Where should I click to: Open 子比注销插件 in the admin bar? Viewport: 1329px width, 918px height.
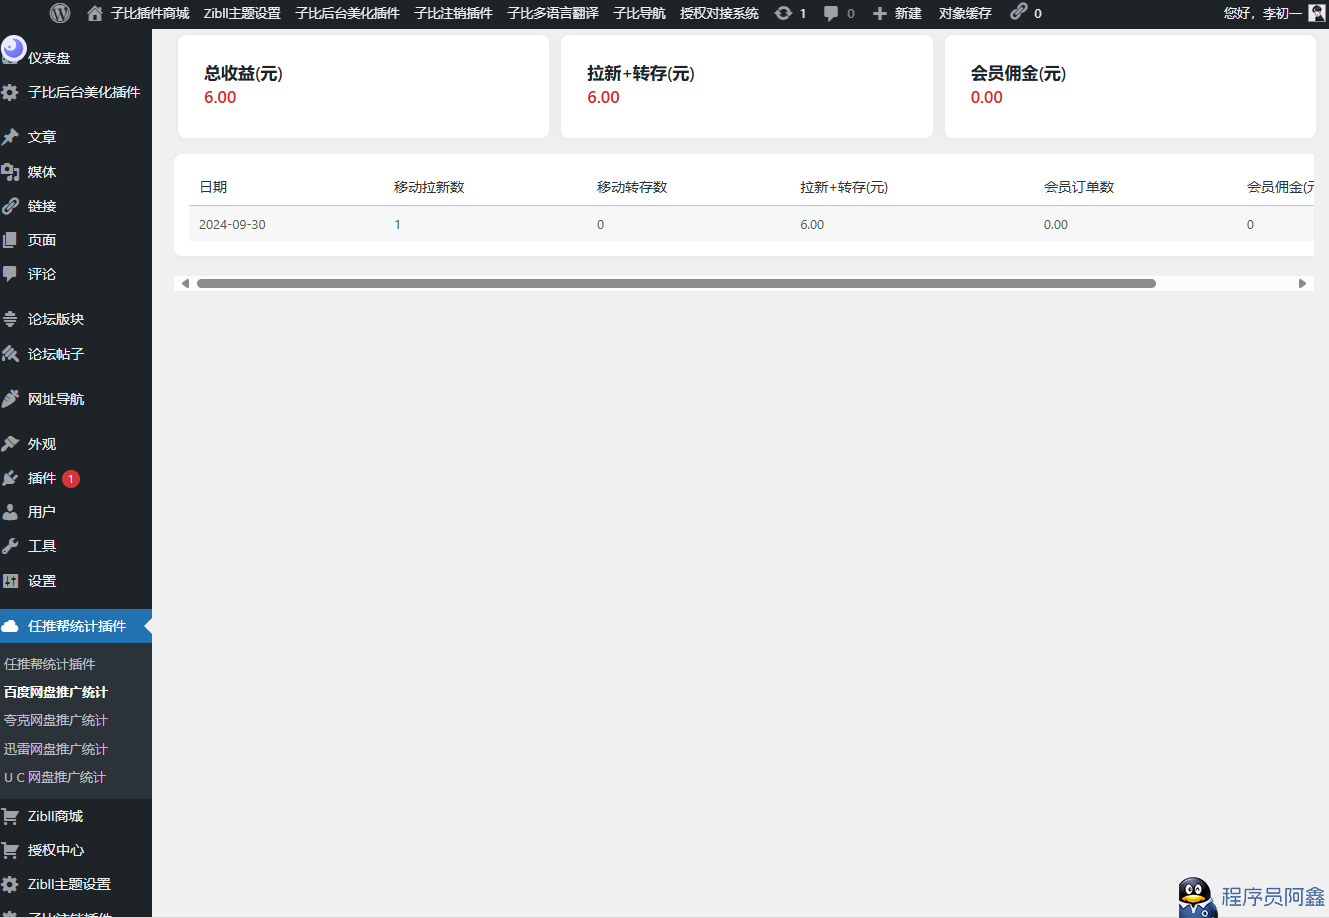(454, 13)
